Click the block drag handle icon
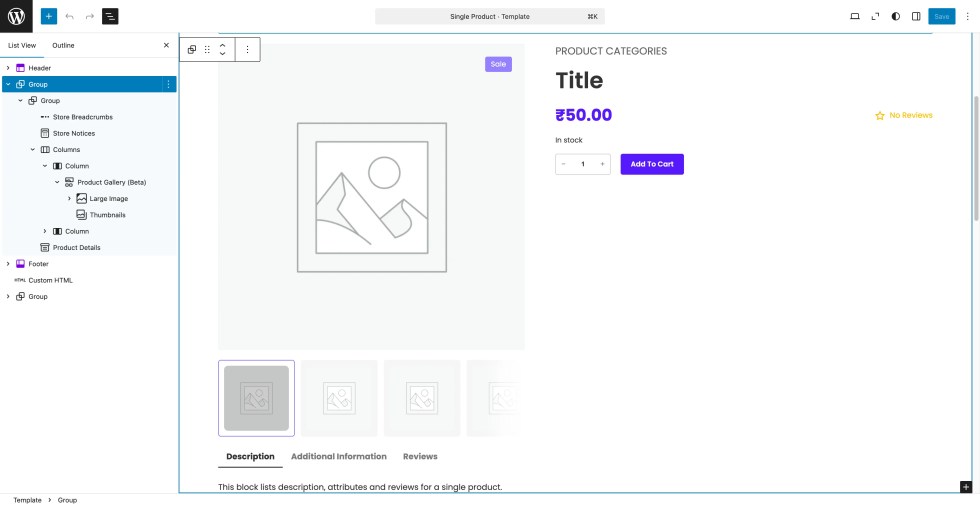The image size is (980, 506). tap(208, 49)
